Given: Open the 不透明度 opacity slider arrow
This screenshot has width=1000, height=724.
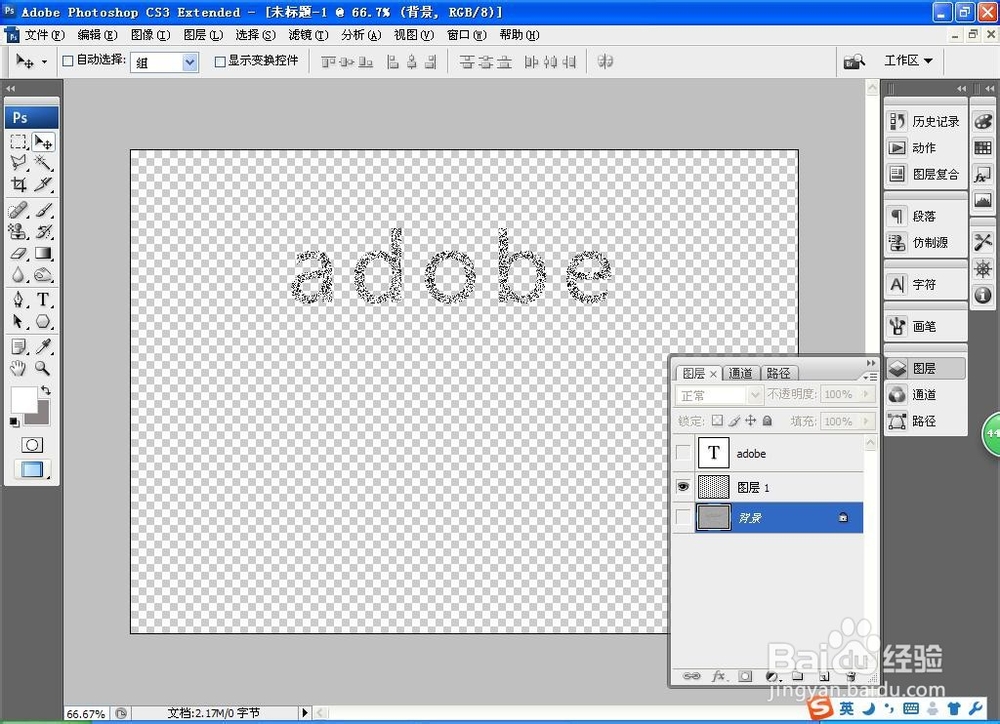Looking at the screenshot, I should point(866,394).
